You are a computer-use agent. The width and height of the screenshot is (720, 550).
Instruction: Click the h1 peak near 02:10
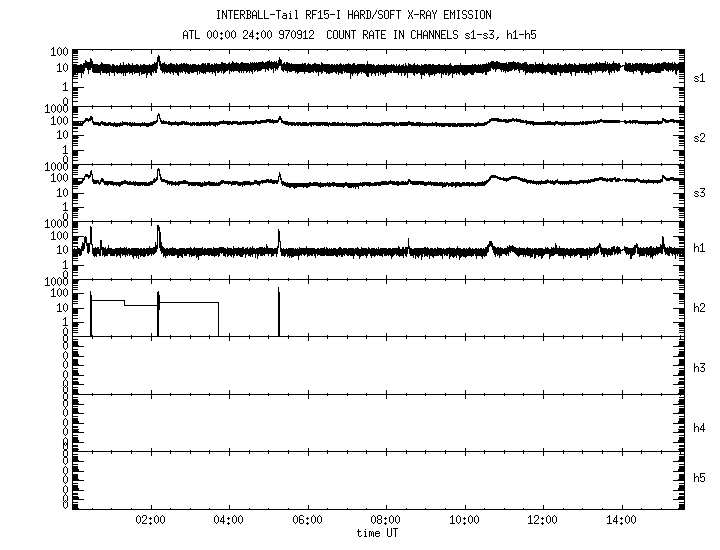point(158,236)
